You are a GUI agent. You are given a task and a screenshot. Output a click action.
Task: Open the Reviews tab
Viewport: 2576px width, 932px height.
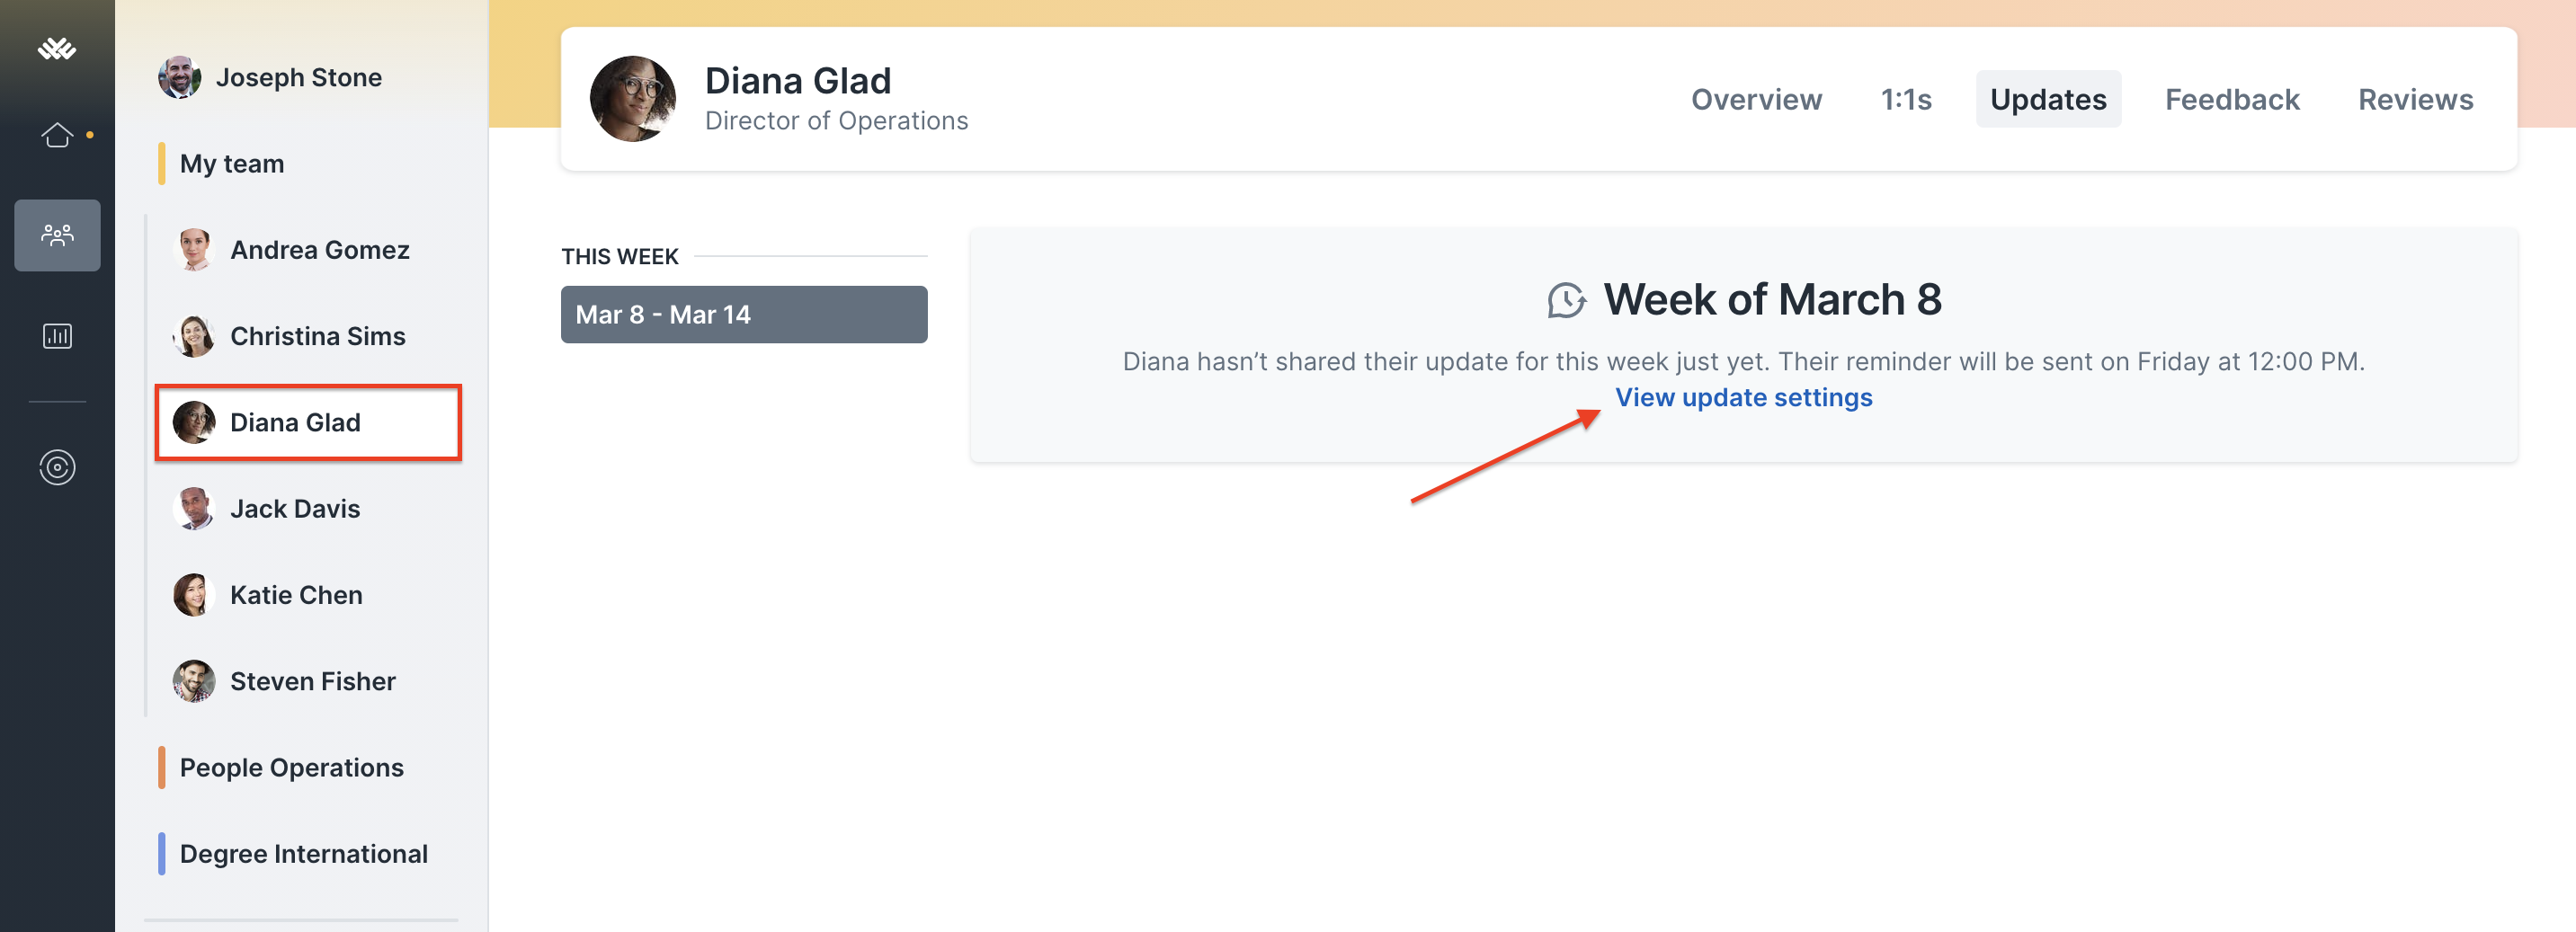pyautogui.click(x=2415, y=99)
